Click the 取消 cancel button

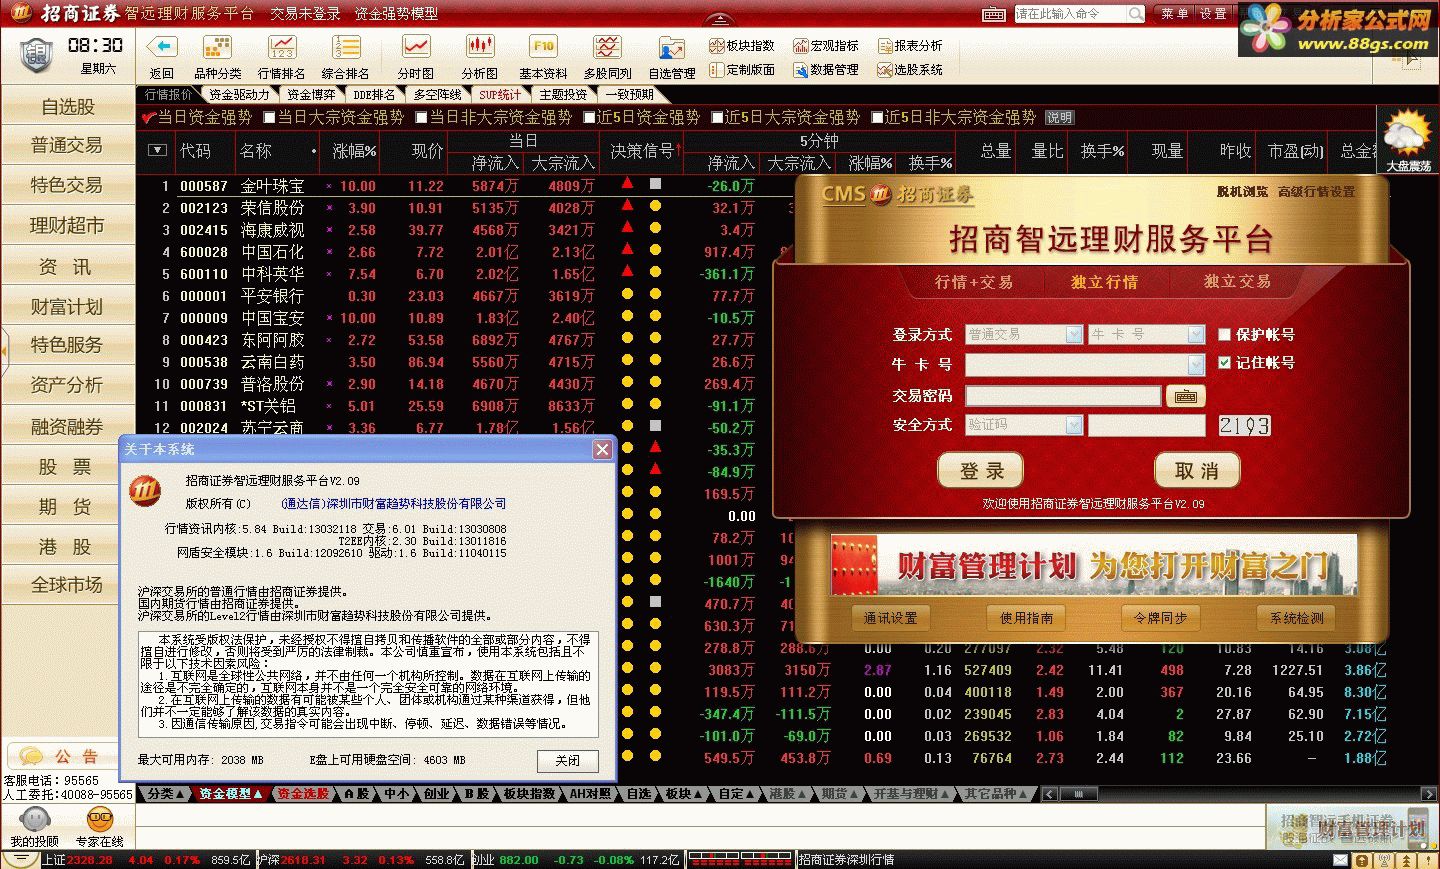click(1197, 470)
